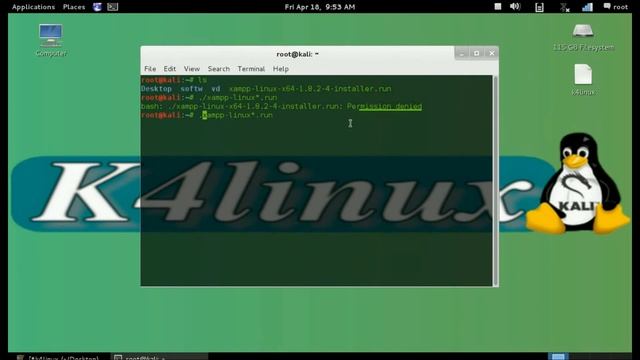
Task: Click the 'Permission denied' text in terminal
Action: pos(384,107)
